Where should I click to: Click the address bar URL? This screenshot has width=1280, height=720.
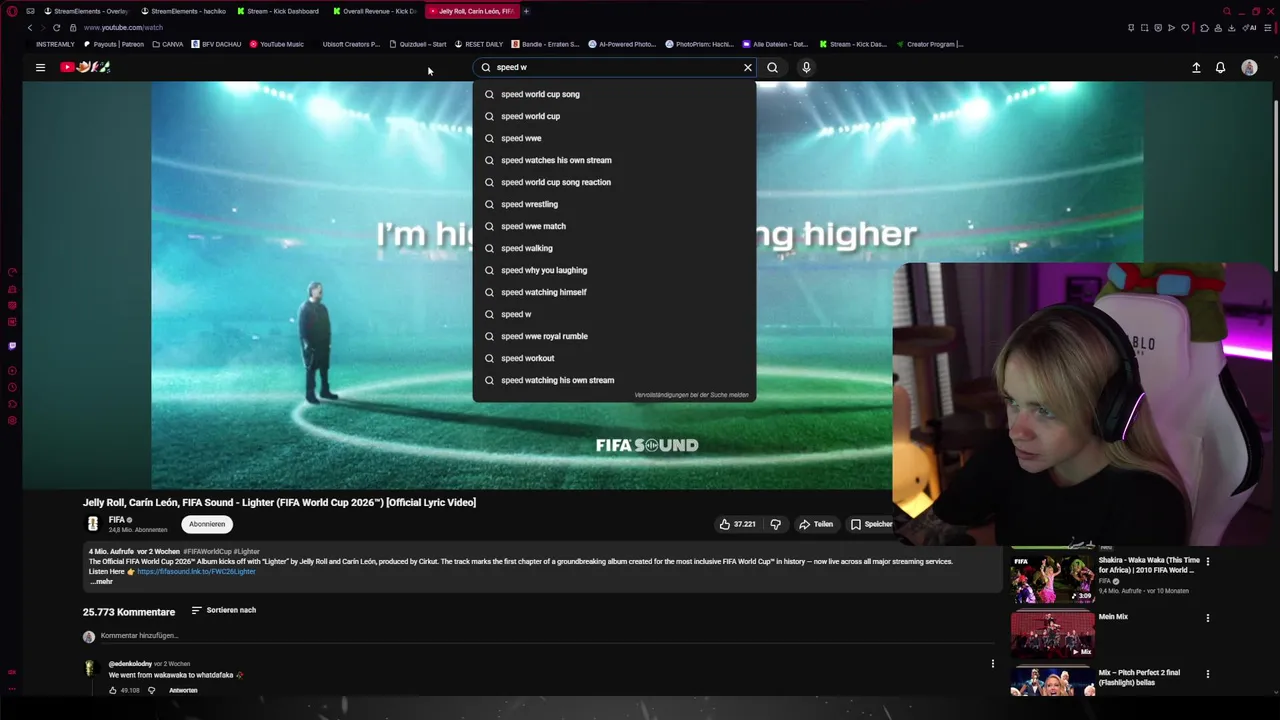tap(123, 28)
